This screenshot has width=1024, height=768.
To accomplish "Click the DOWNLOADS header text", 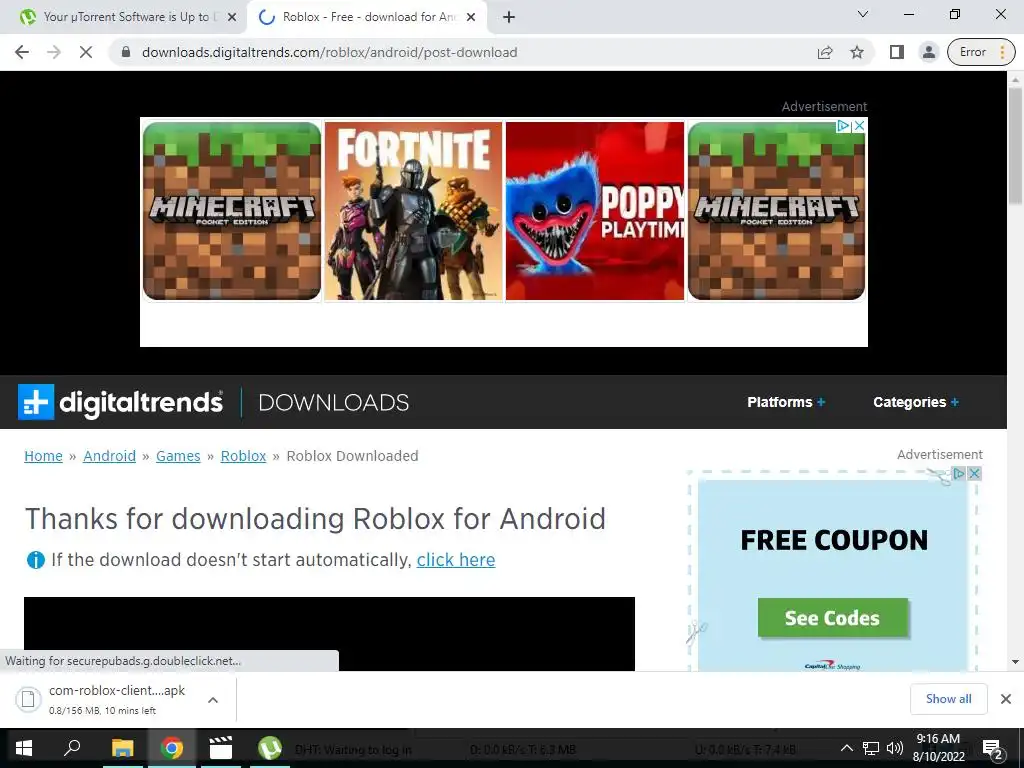I will point(334,402).
